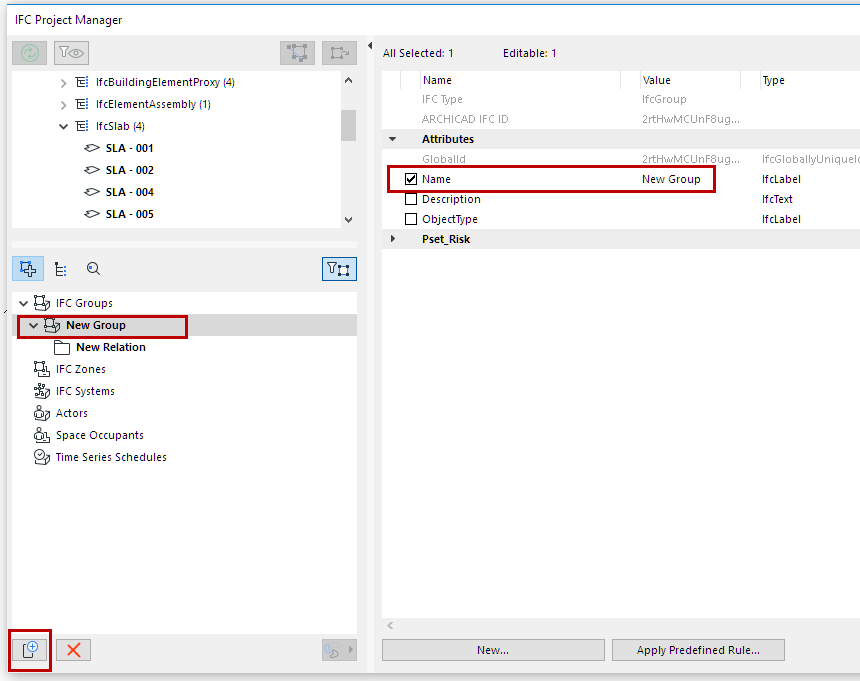Edit the Name value "New Group"
860x681 pixels.
pyautogui.click(x=671, y=179)
